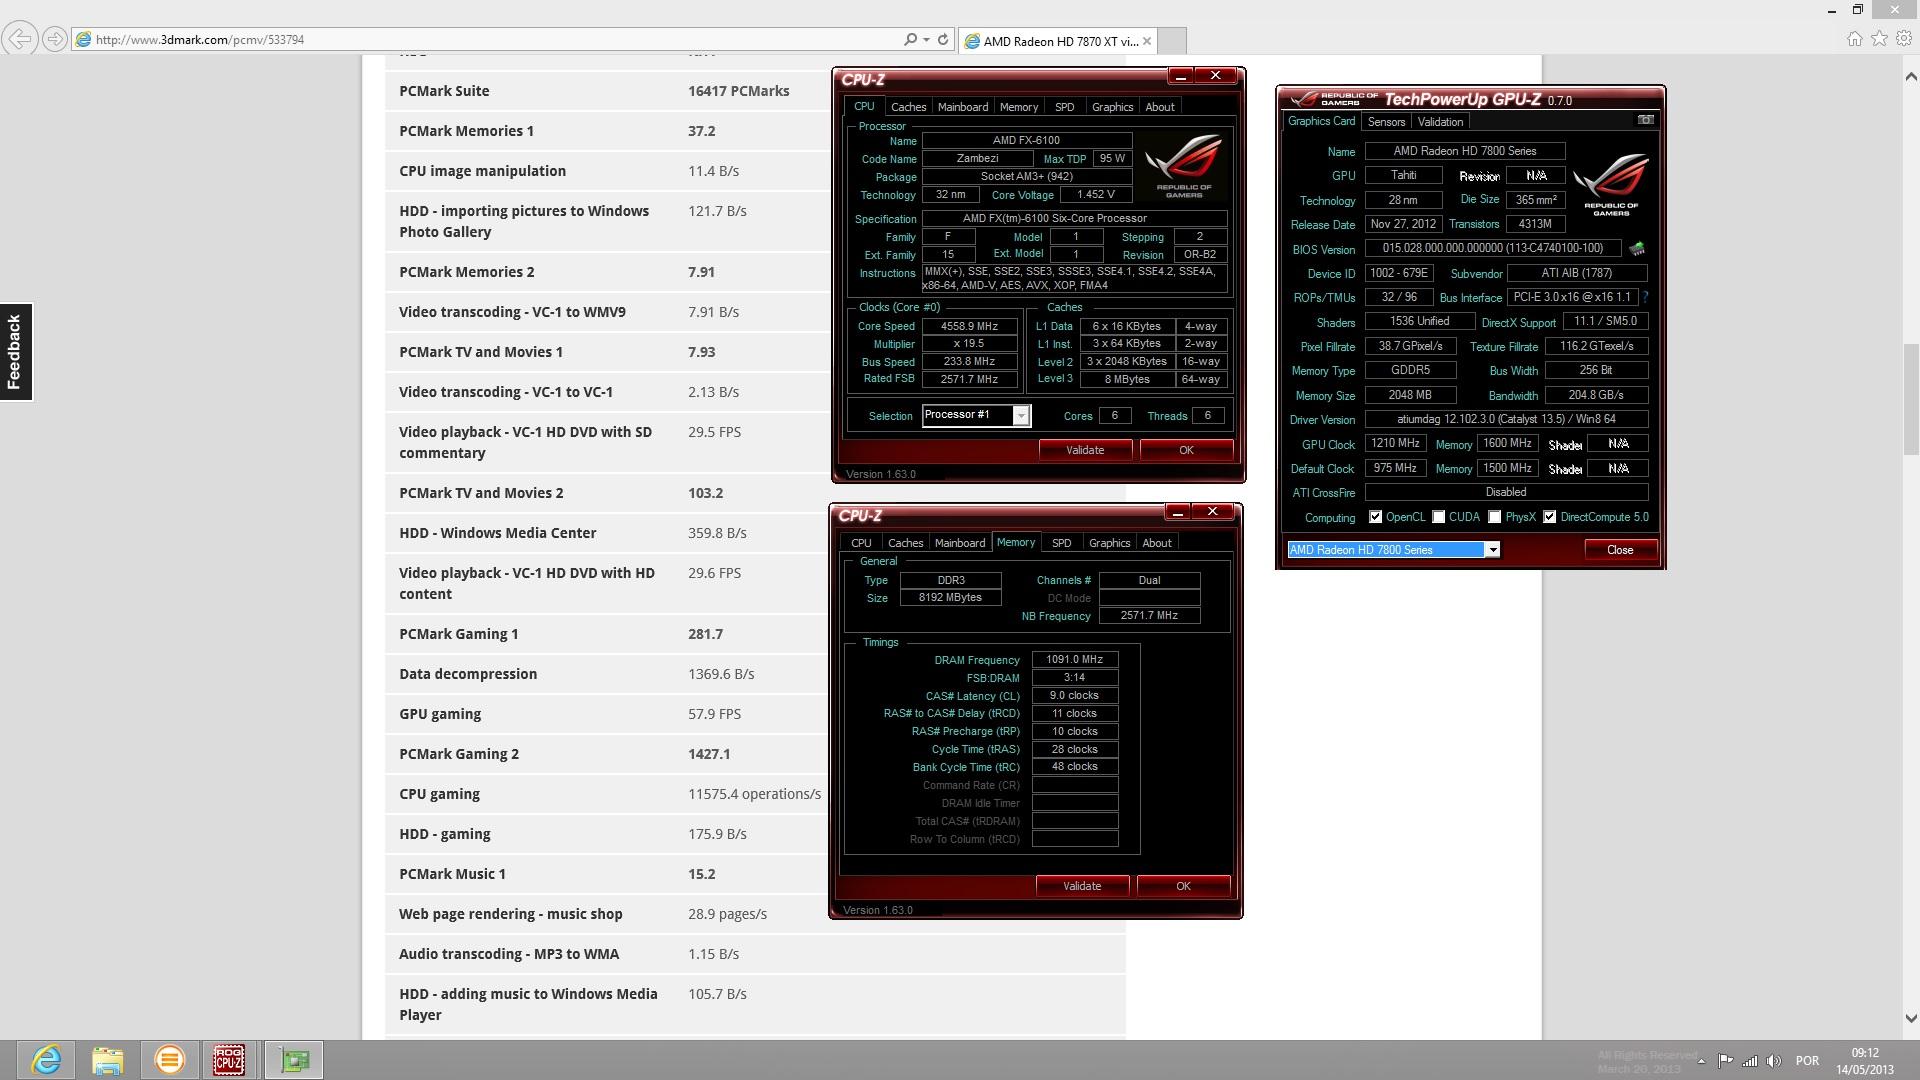Viewport: 1920px width, 1080px height.
Task: Select the GPU-Z taskbar icon
Action: point(294,1060)
